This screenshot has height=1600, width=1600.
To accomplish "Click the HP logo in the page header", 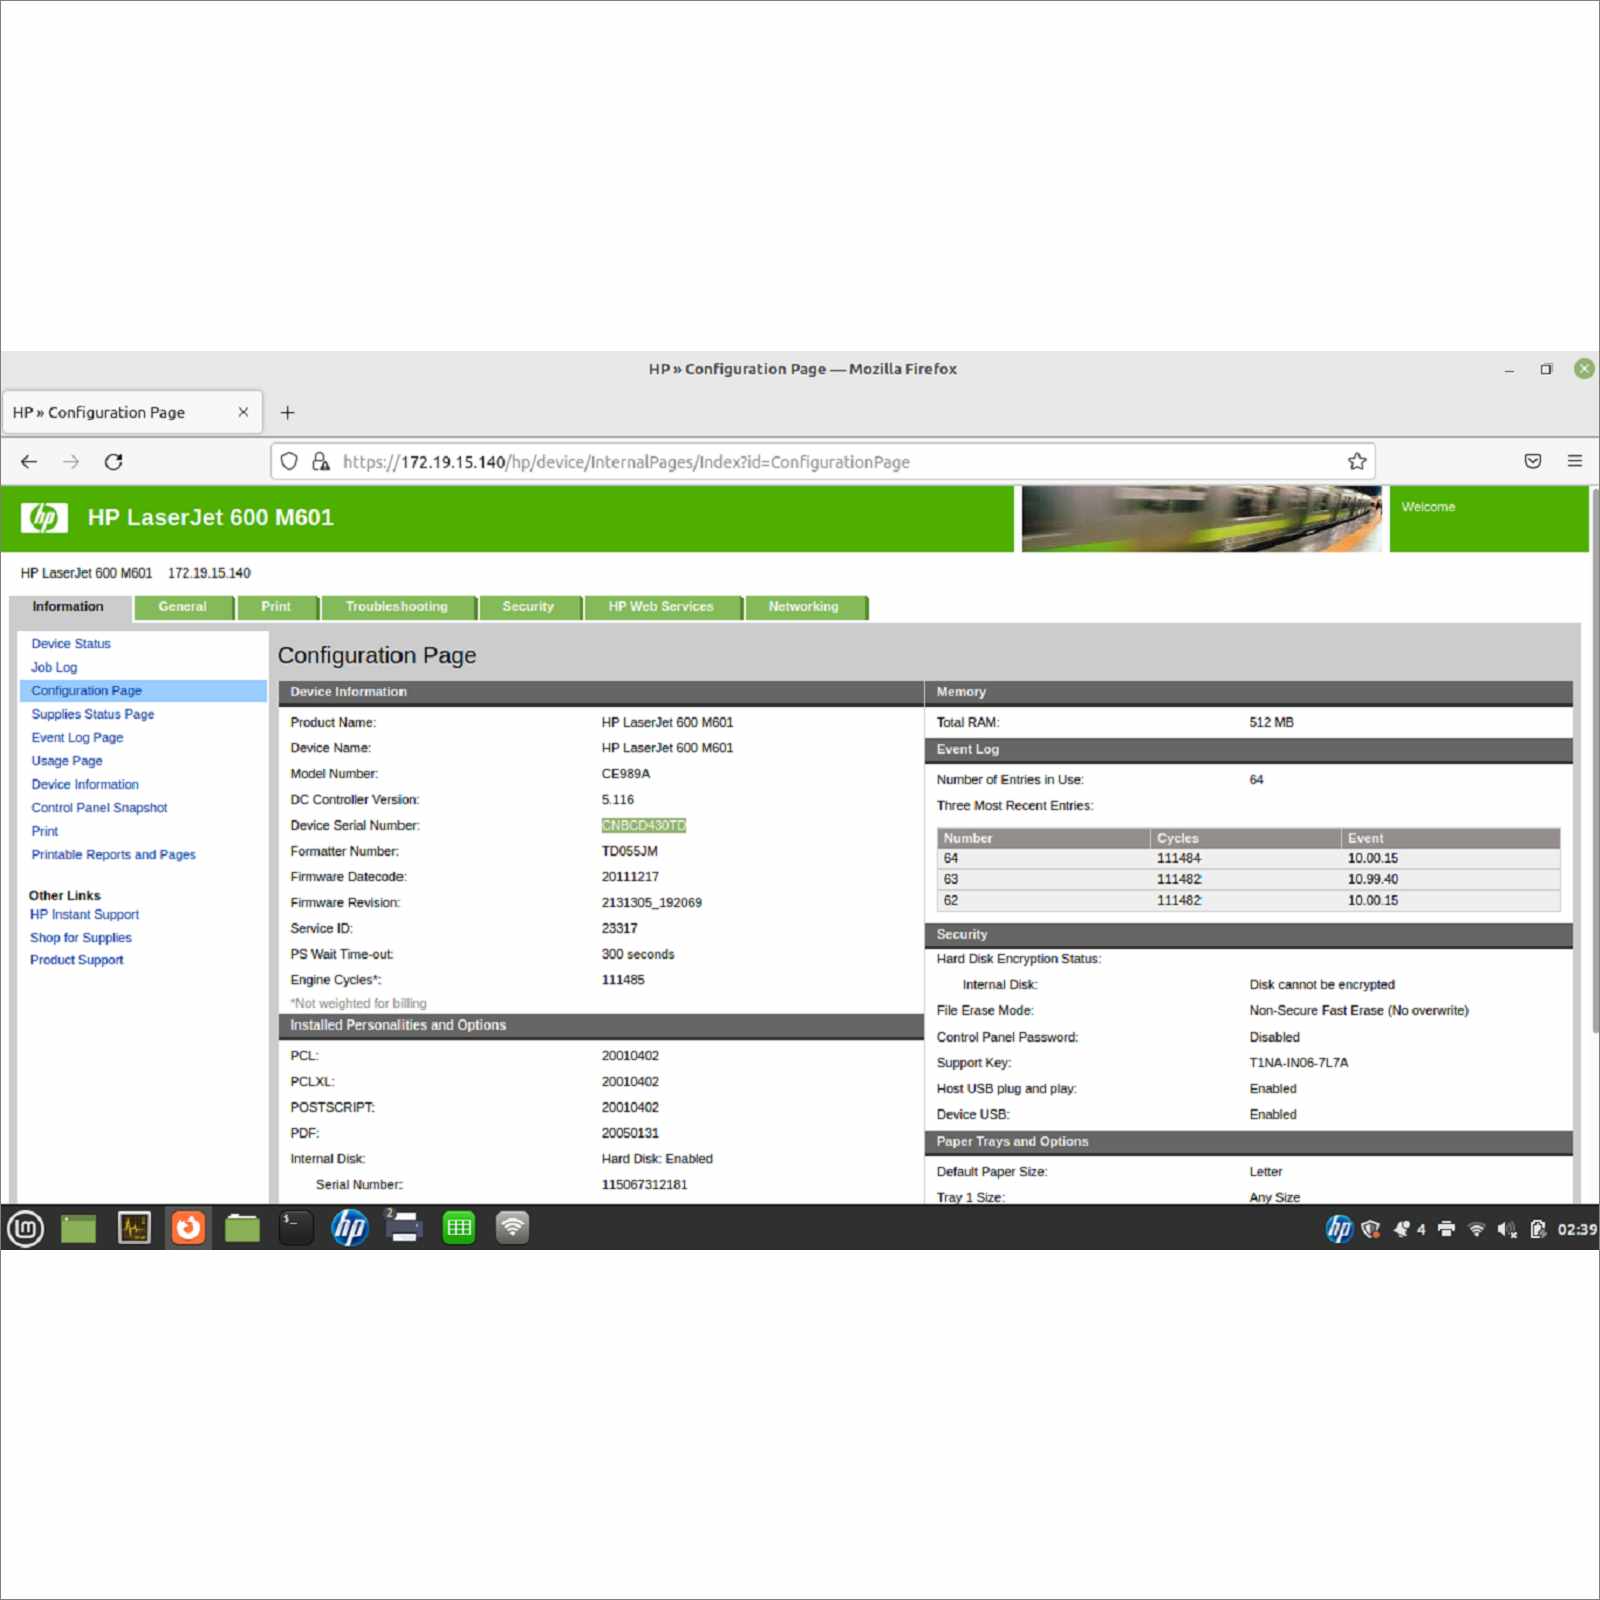I will click(x=44, y=517).
